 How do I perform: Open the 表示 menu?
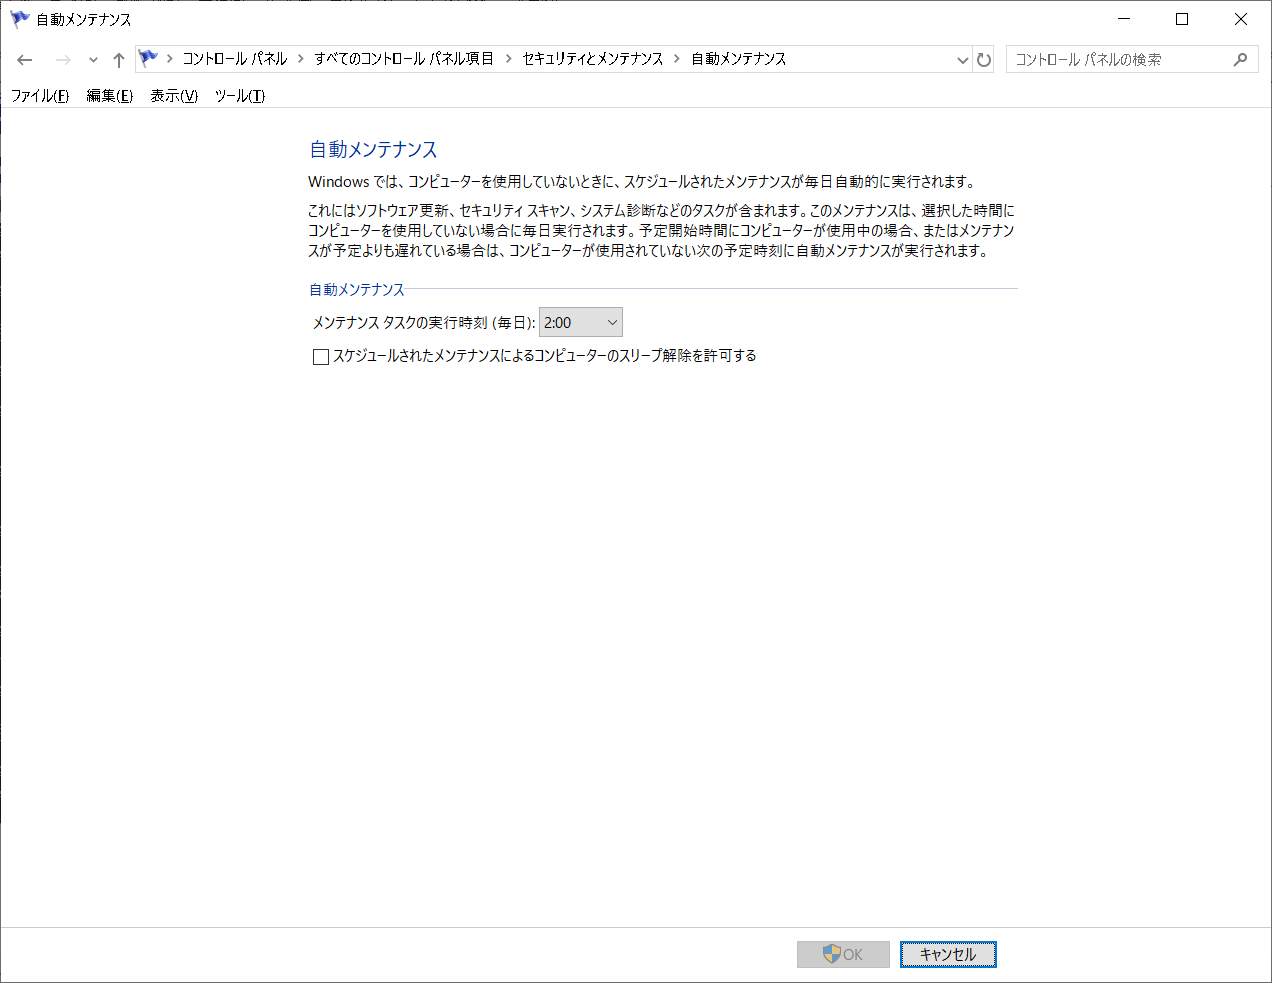tap(172, 96)
